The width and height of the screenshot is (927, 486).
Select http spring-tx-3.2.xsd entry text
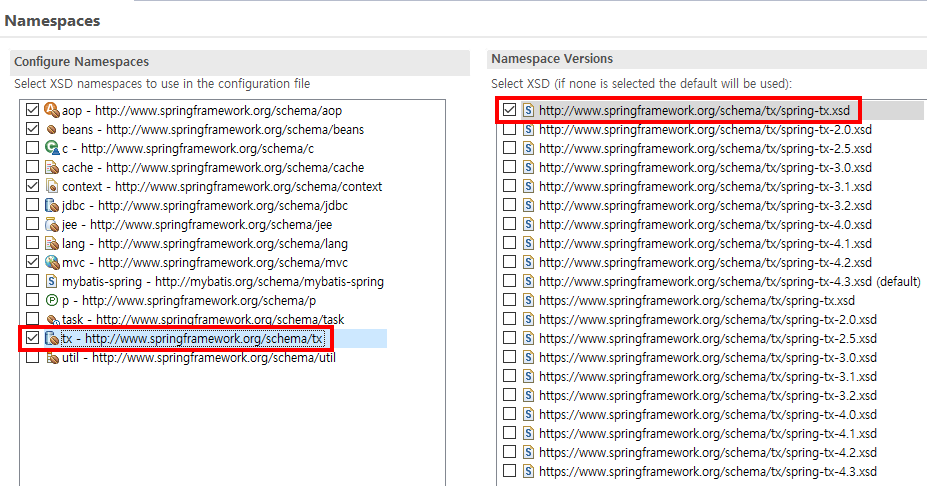point(705,206)
